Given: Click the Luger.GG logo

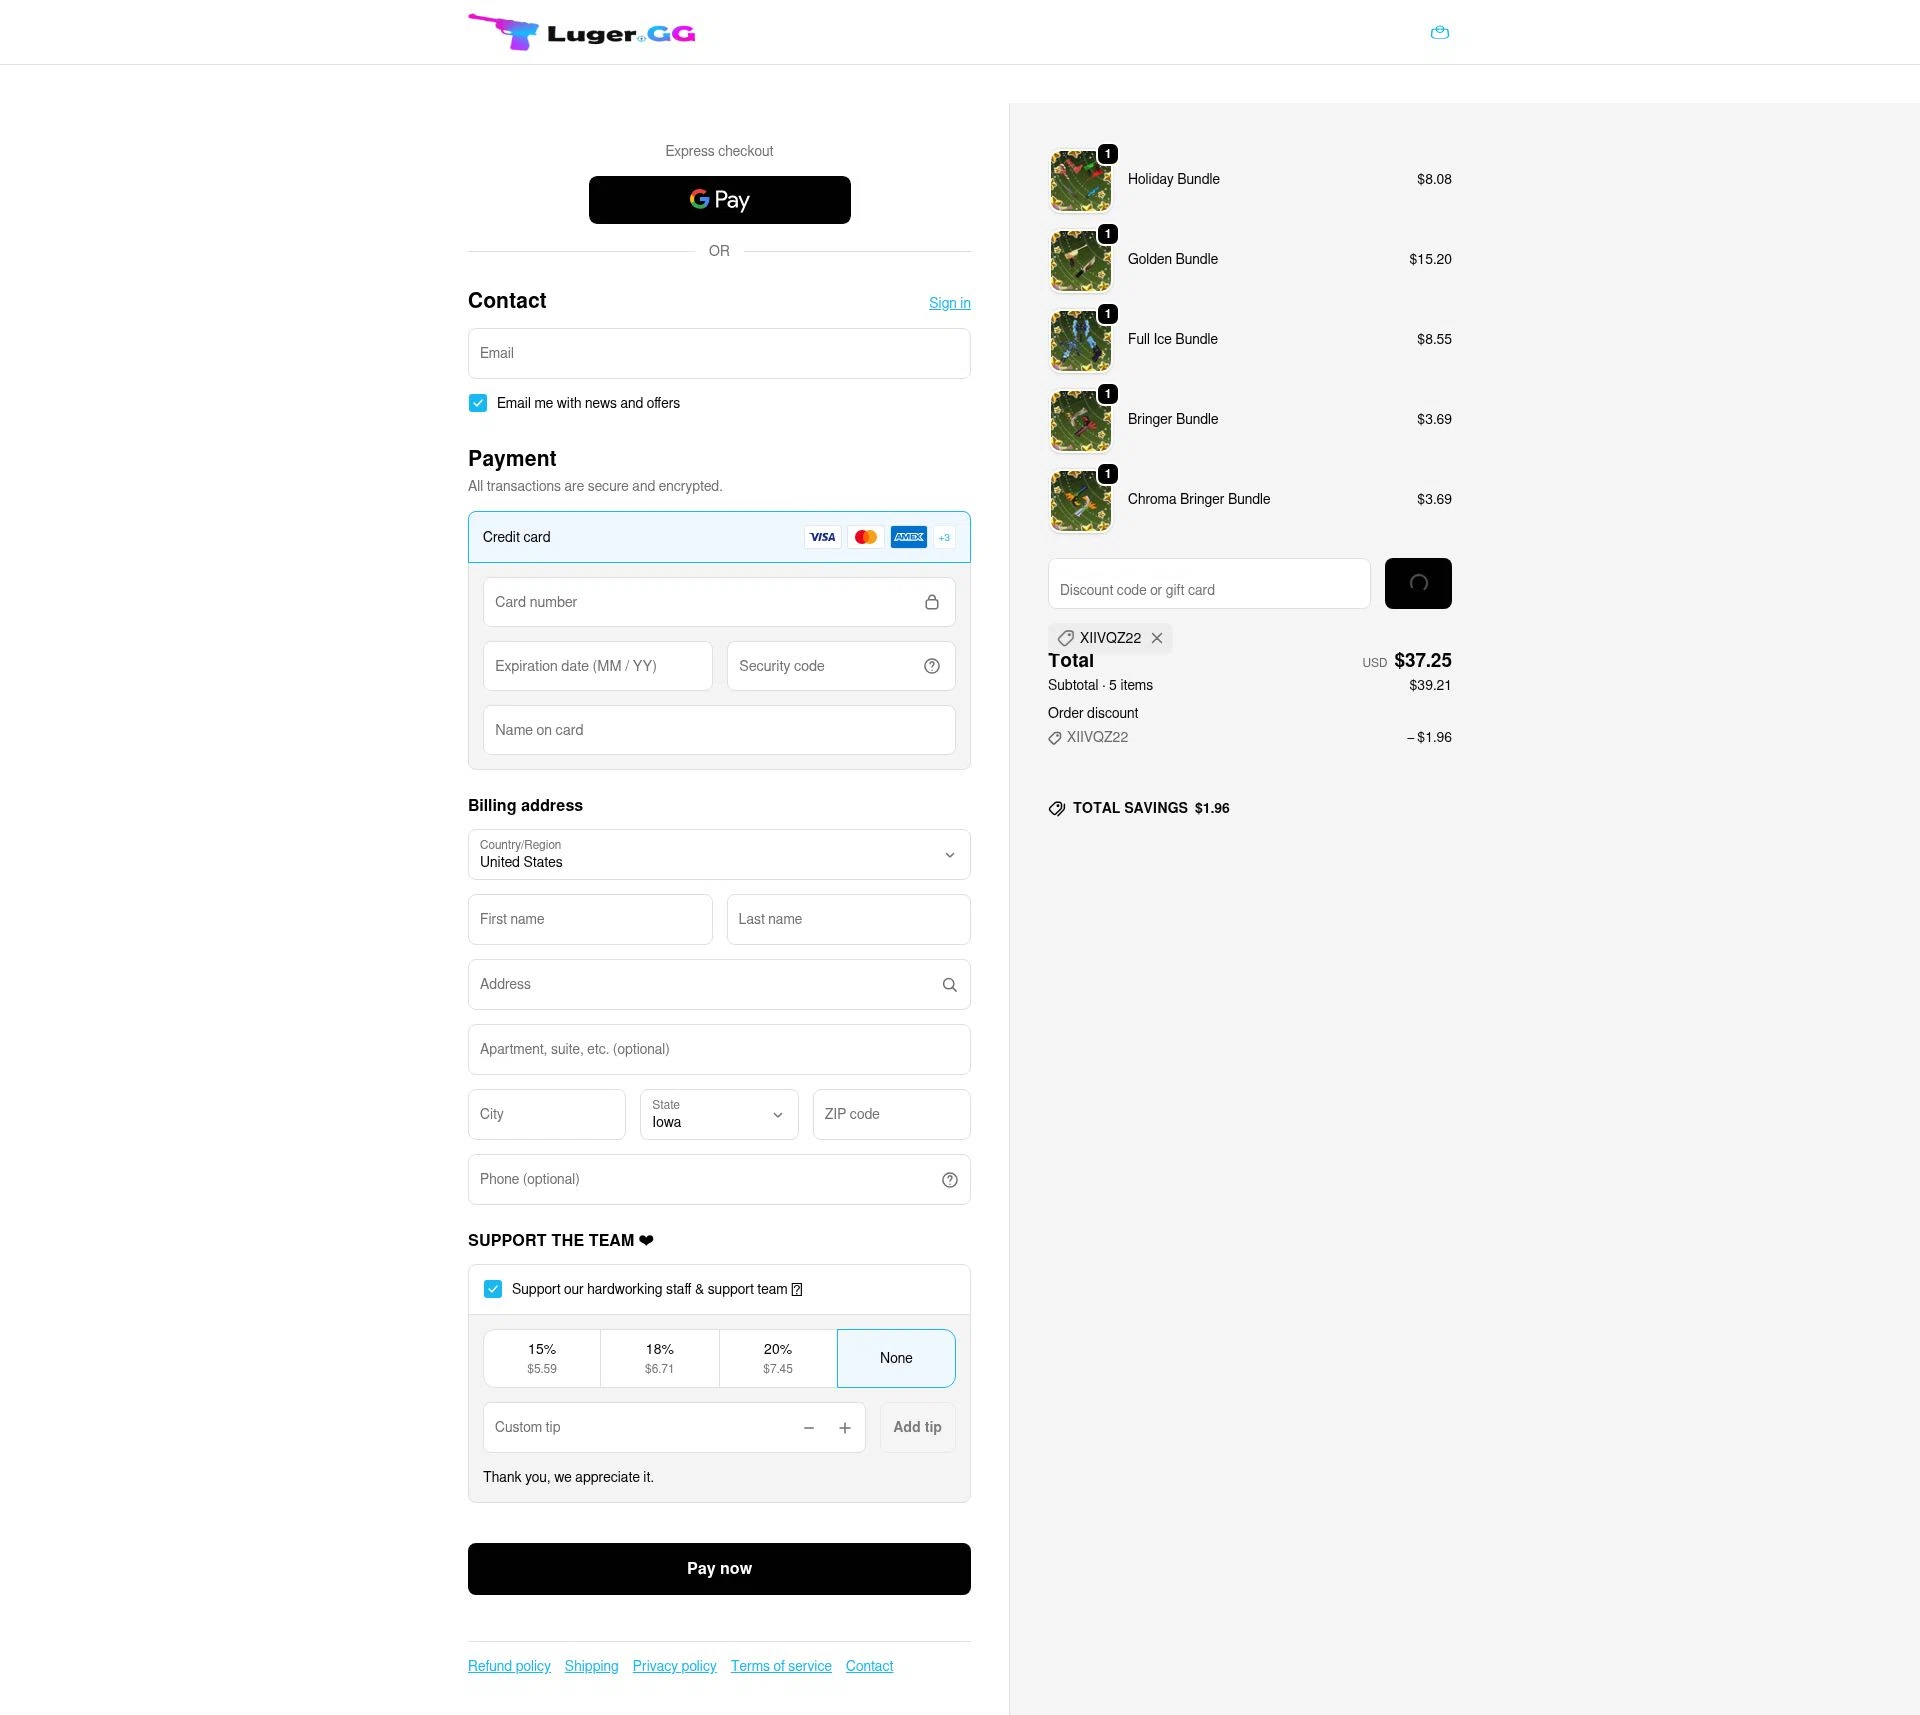Looking at the screenshot, I should tap(582, 33).
